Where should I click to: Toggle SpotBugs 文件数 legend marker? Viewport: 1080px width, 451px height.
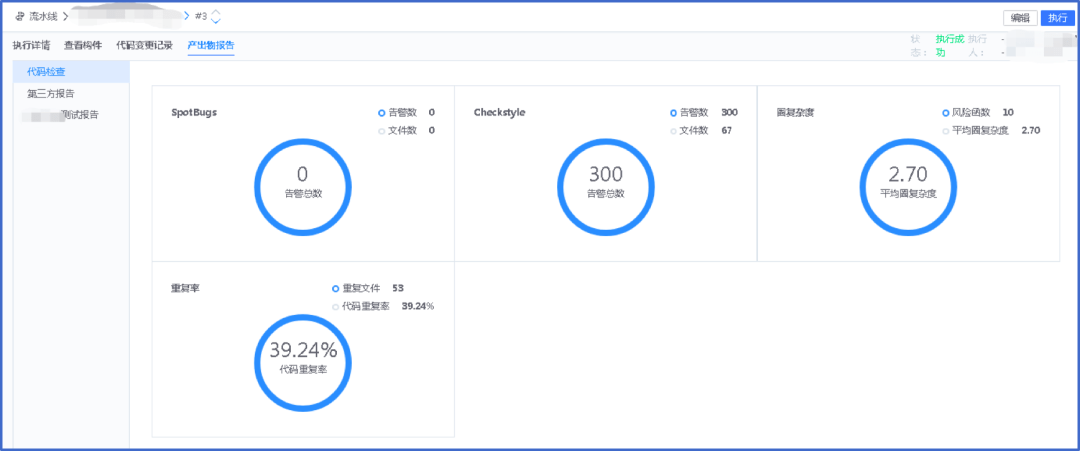click(382, 131)
